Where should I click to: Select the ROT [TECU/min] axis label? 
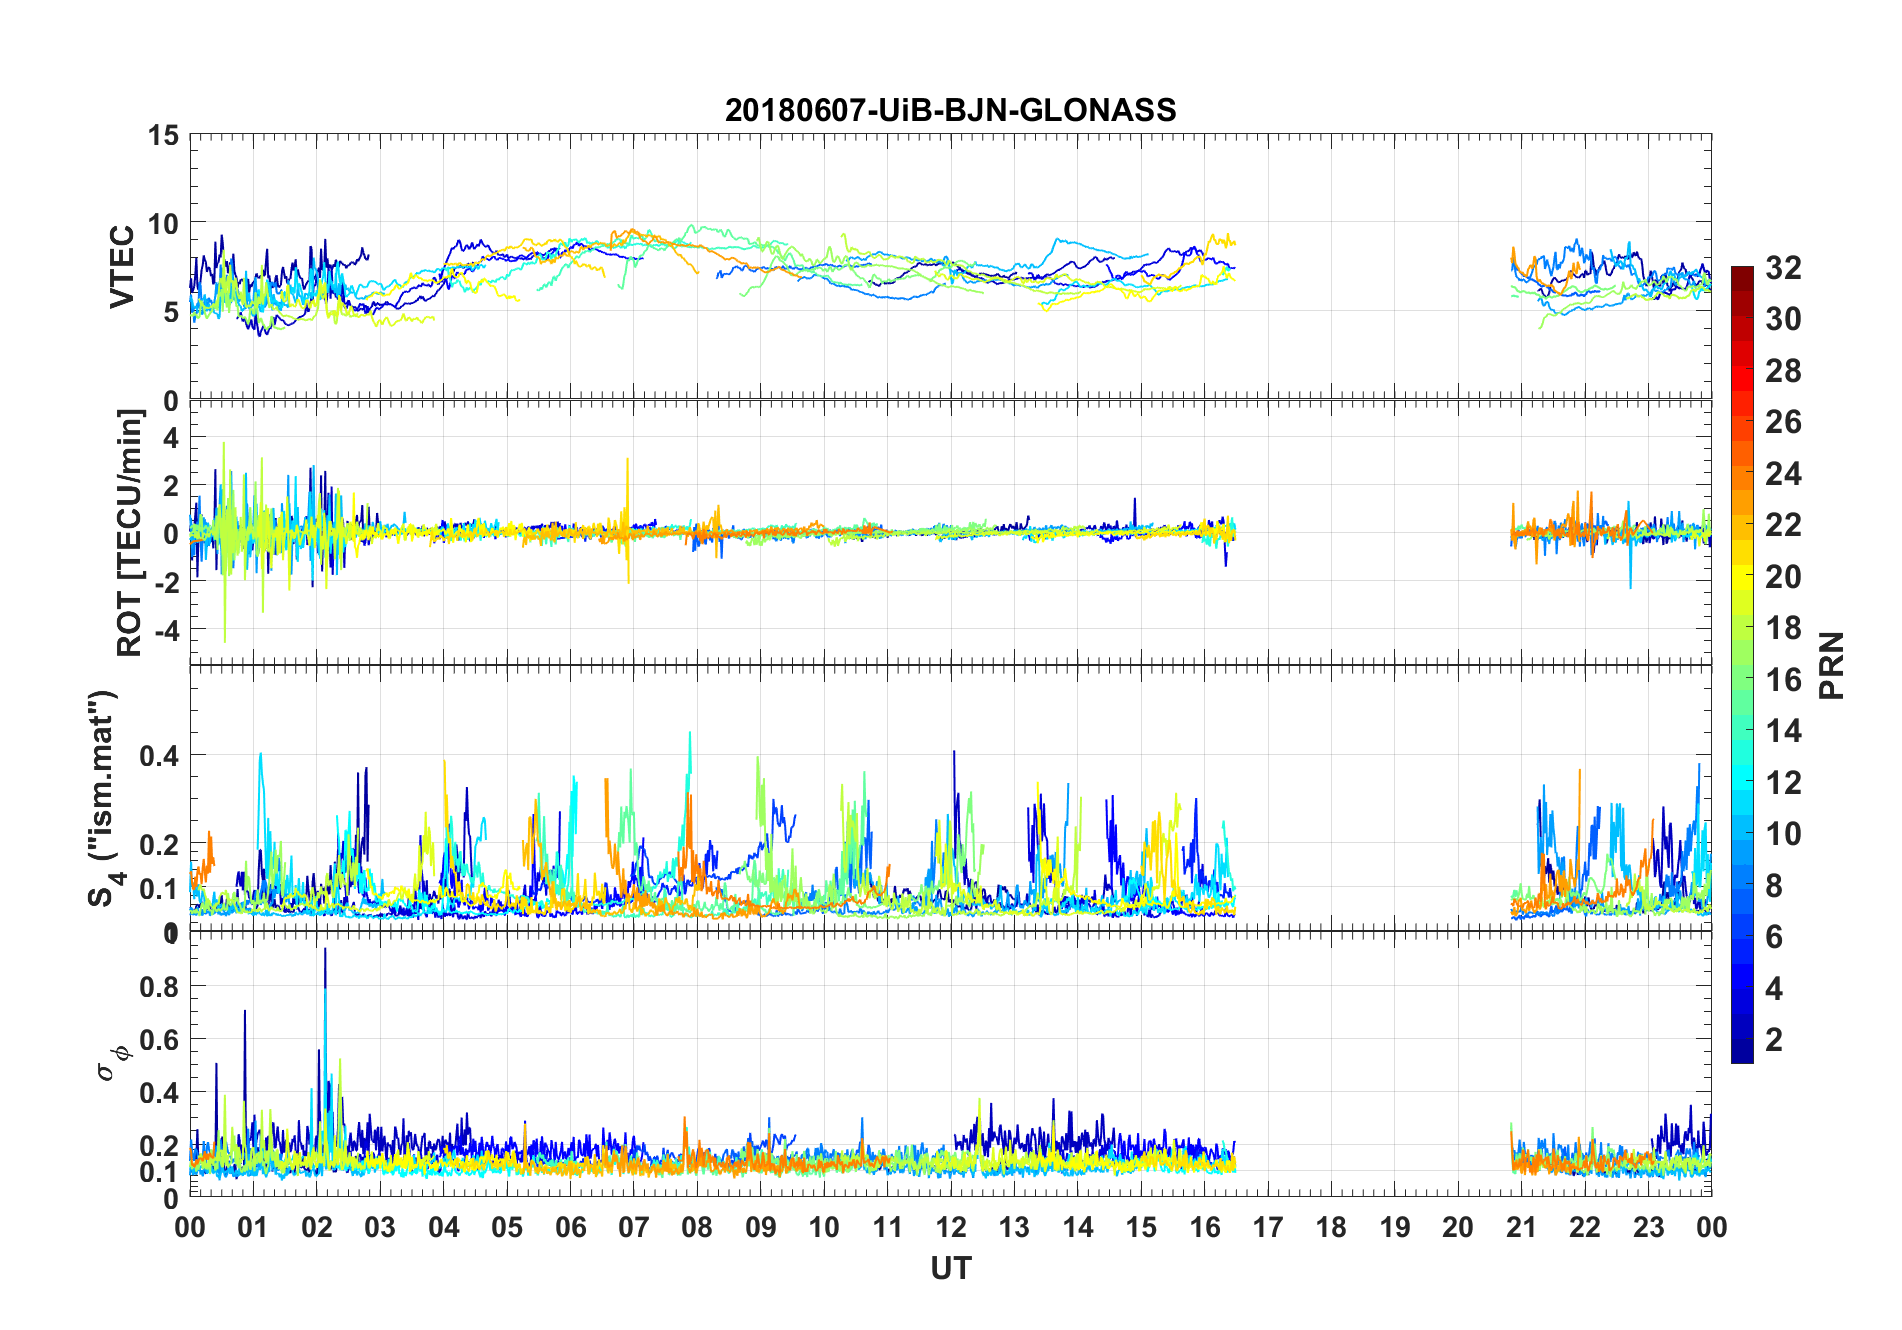coord(130,533)
